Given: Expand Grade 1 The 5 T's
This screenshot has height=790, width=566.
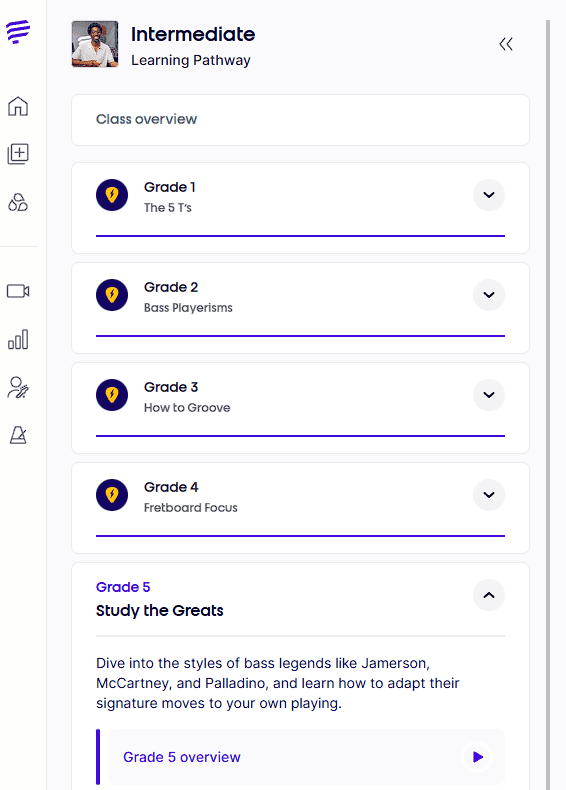Looking at the screenshot, I should (x=489, y=195).
